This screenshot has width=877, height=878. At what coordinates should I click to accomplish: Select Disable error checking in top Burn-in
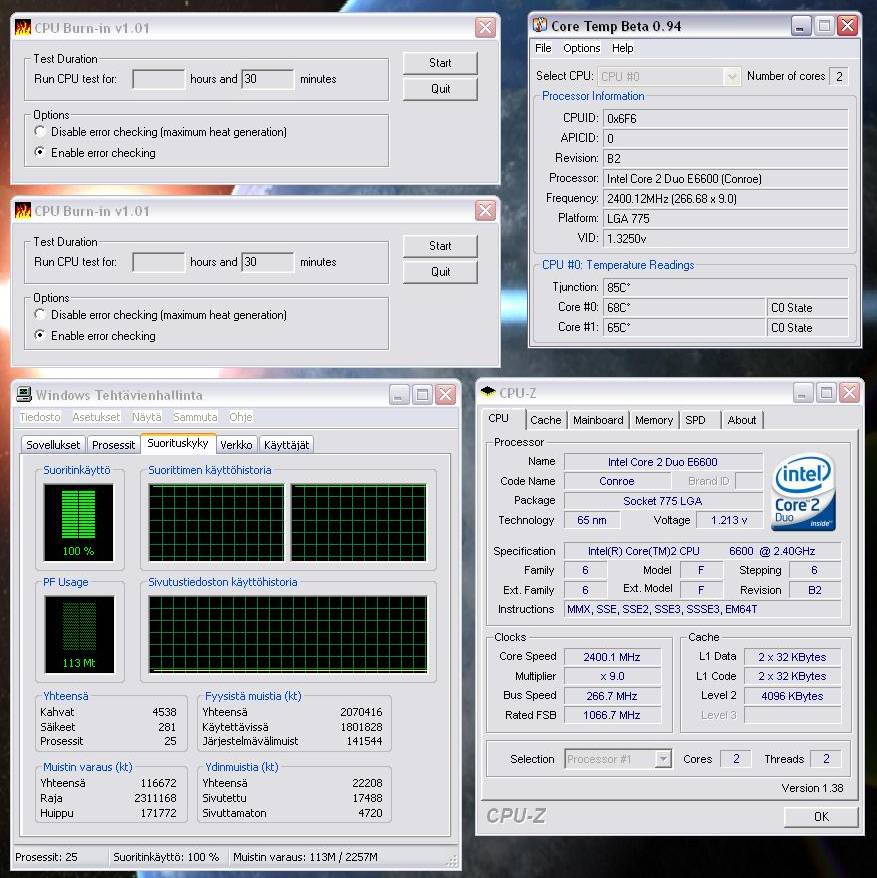point(40,132)
